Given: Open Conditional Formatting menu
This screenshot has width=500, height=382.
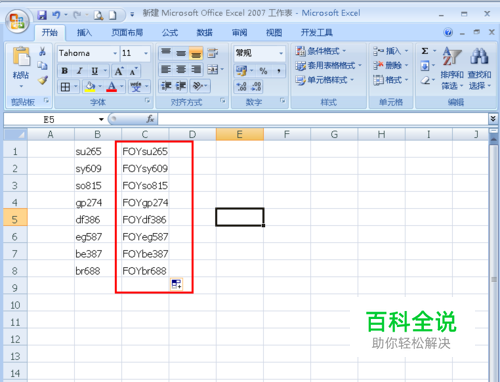Looking at the screenshot, I should (x=321, y=51).
